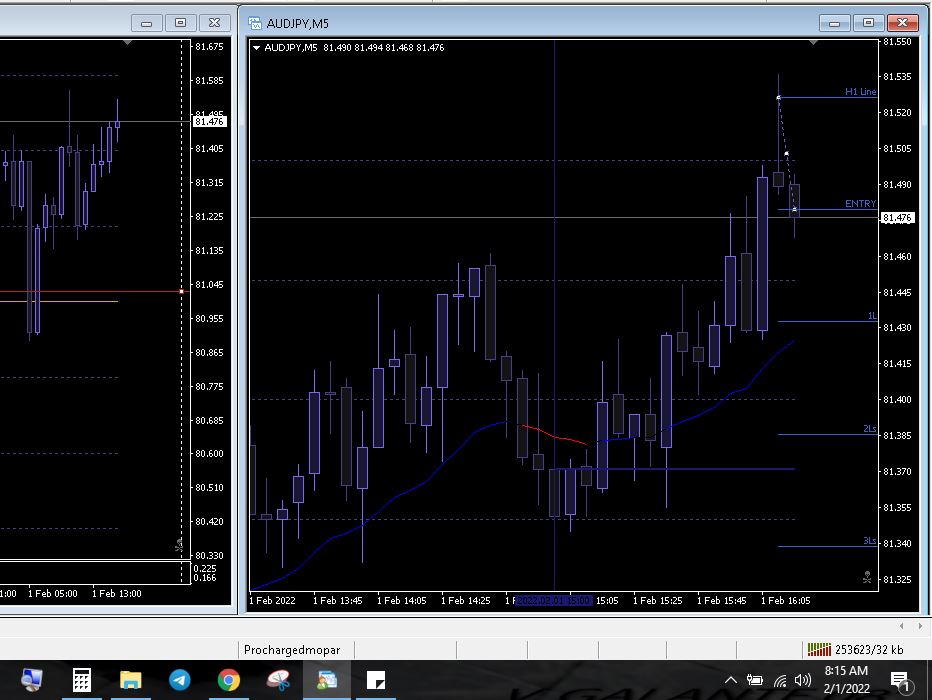Launch Google Chrome from the taskbar
The height and width of the screenshot is (700, 932).
229,681
